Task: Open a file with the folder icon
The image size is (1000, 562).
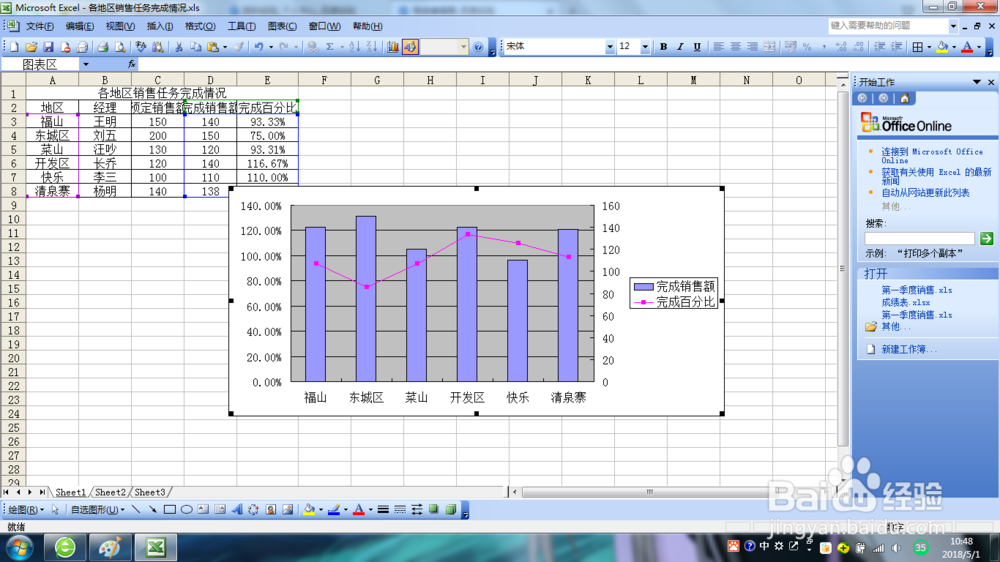Action: (x=31, y=47)
